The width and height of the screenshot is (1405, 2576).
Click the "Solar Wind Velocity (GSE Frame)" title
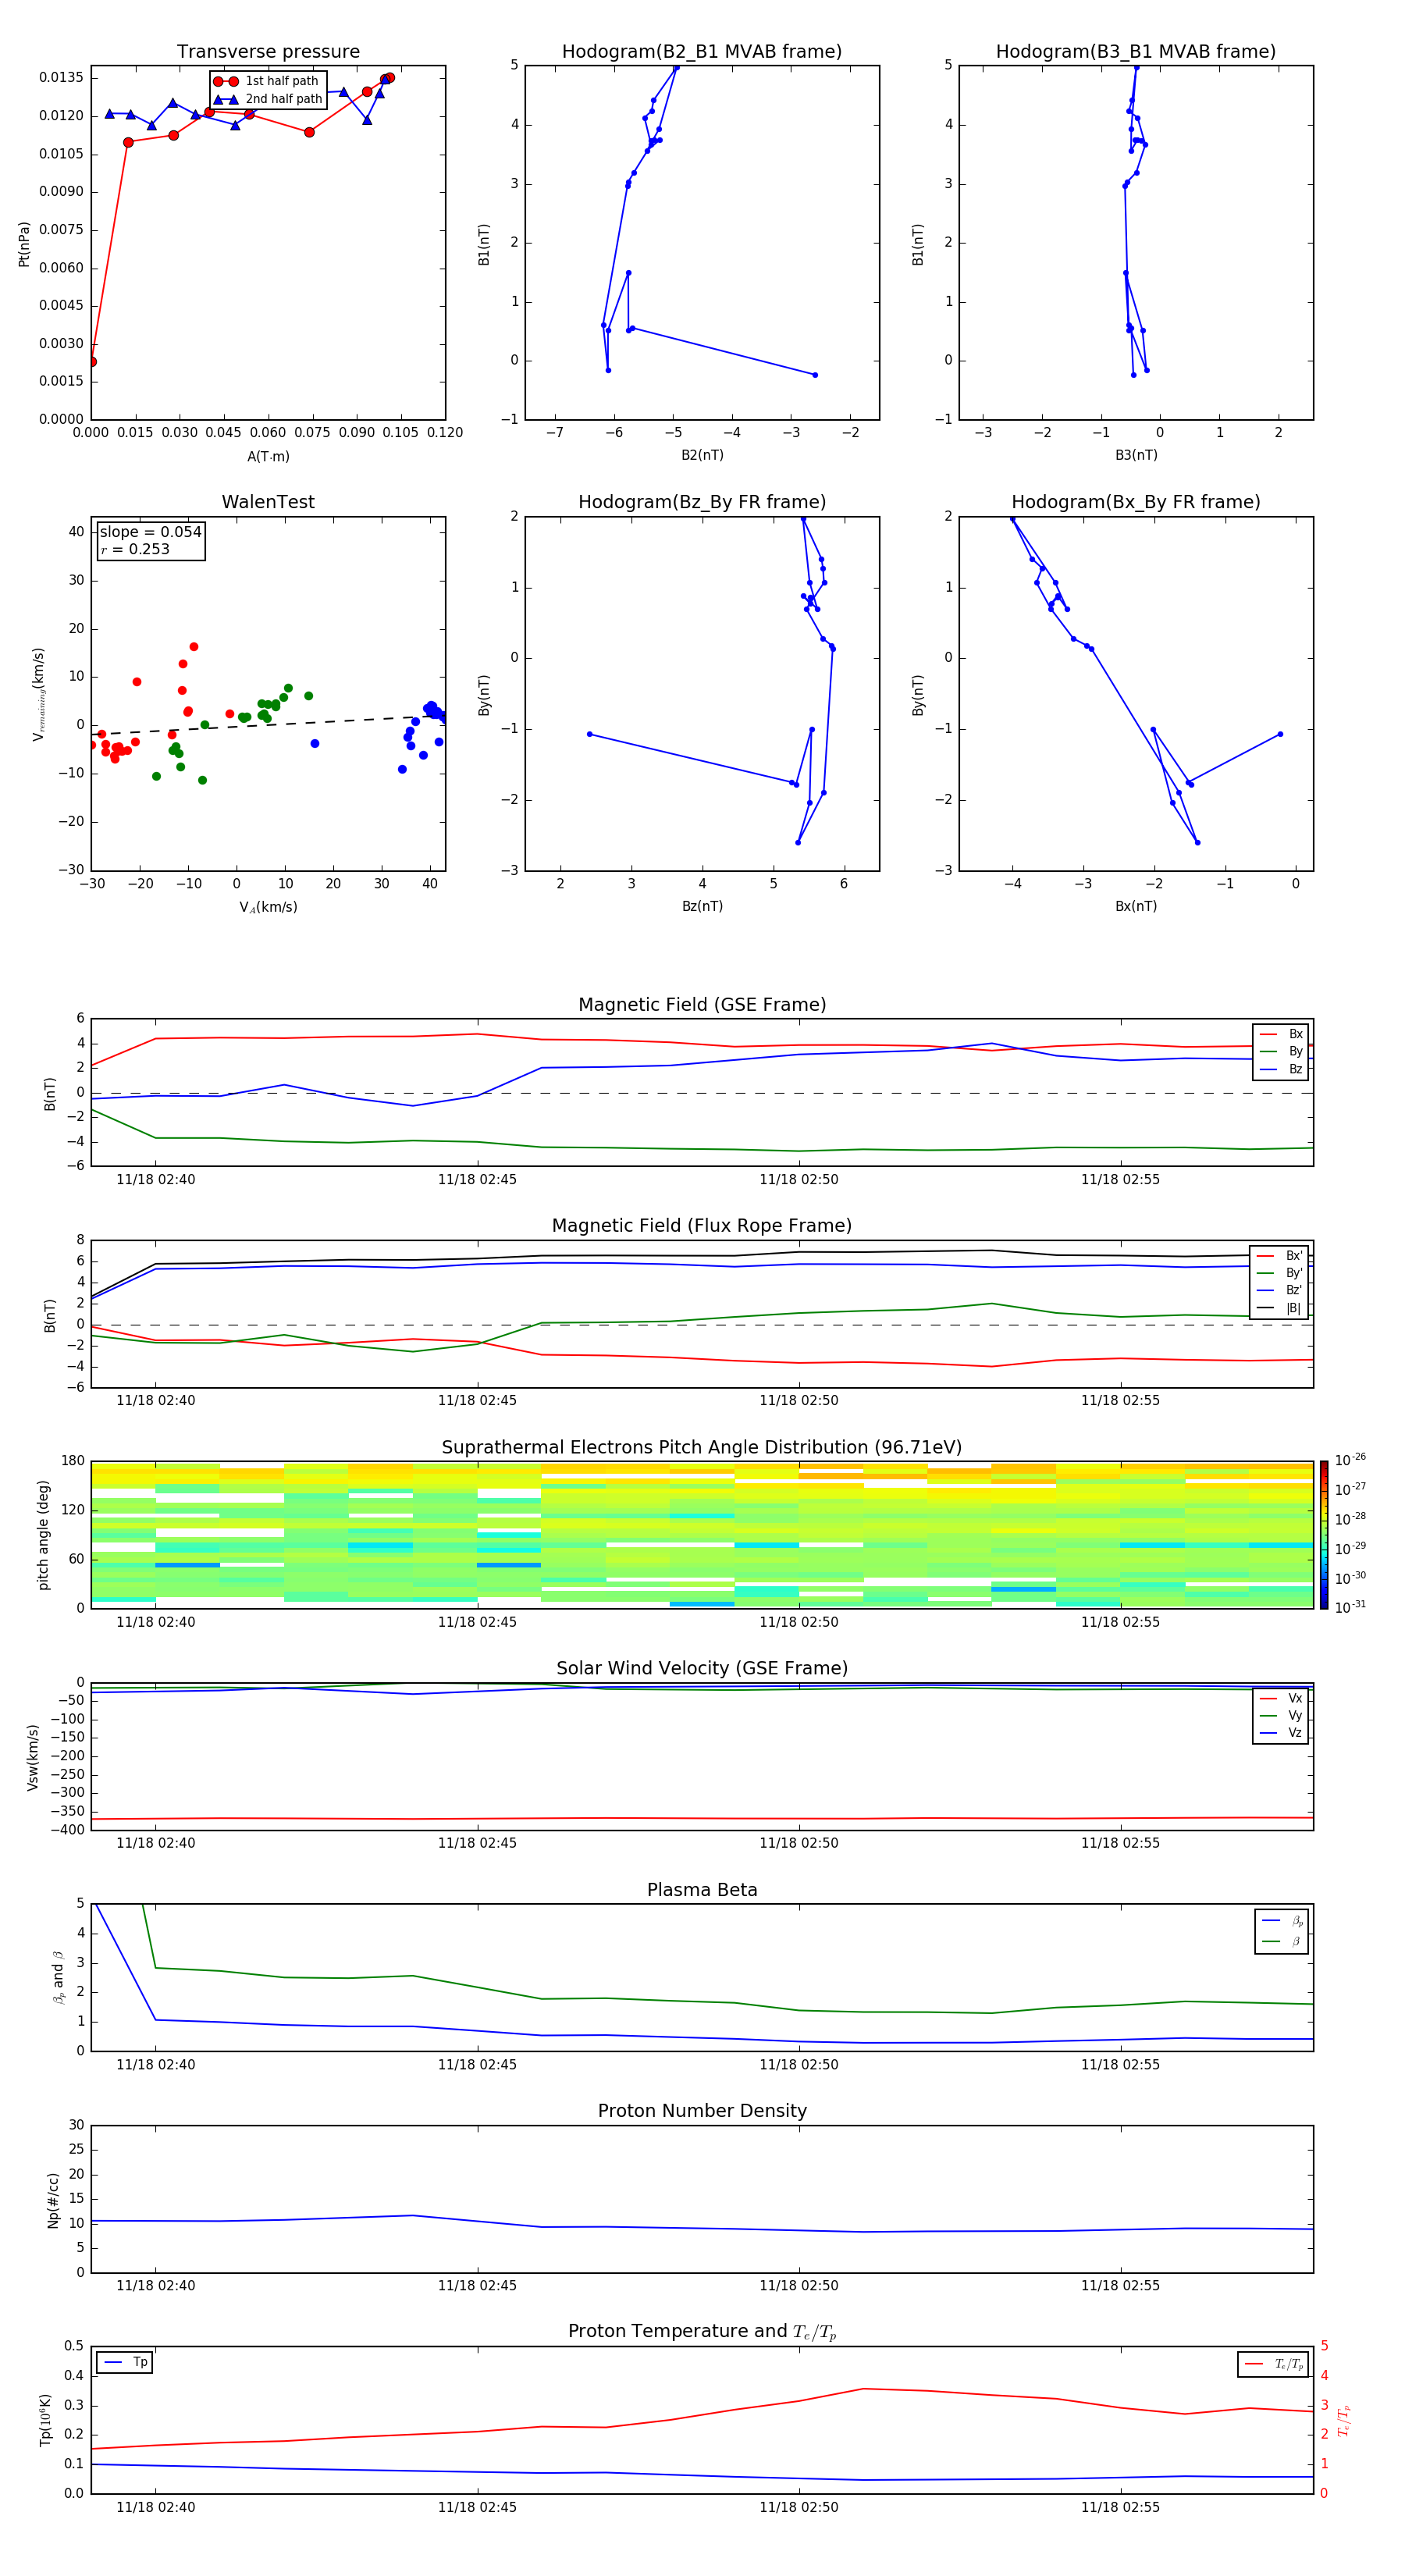tap(702, 1669)
